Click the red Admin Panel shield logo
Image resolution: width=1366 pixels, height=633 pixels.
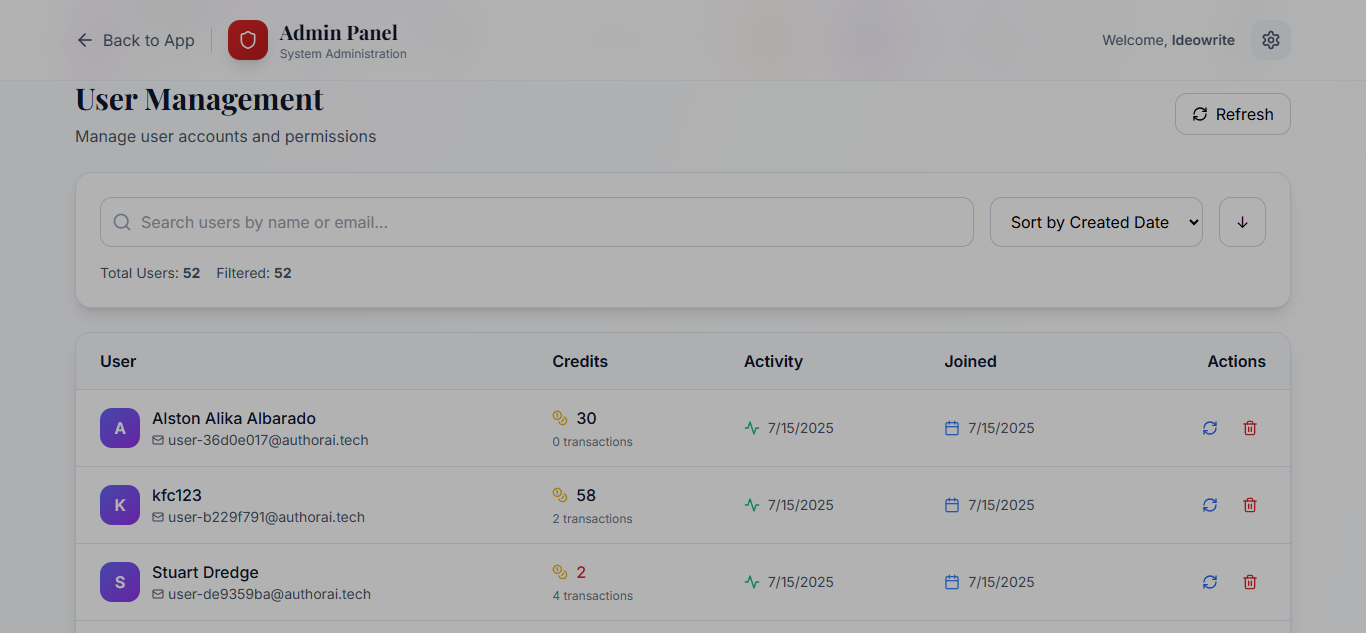[248, 40]
